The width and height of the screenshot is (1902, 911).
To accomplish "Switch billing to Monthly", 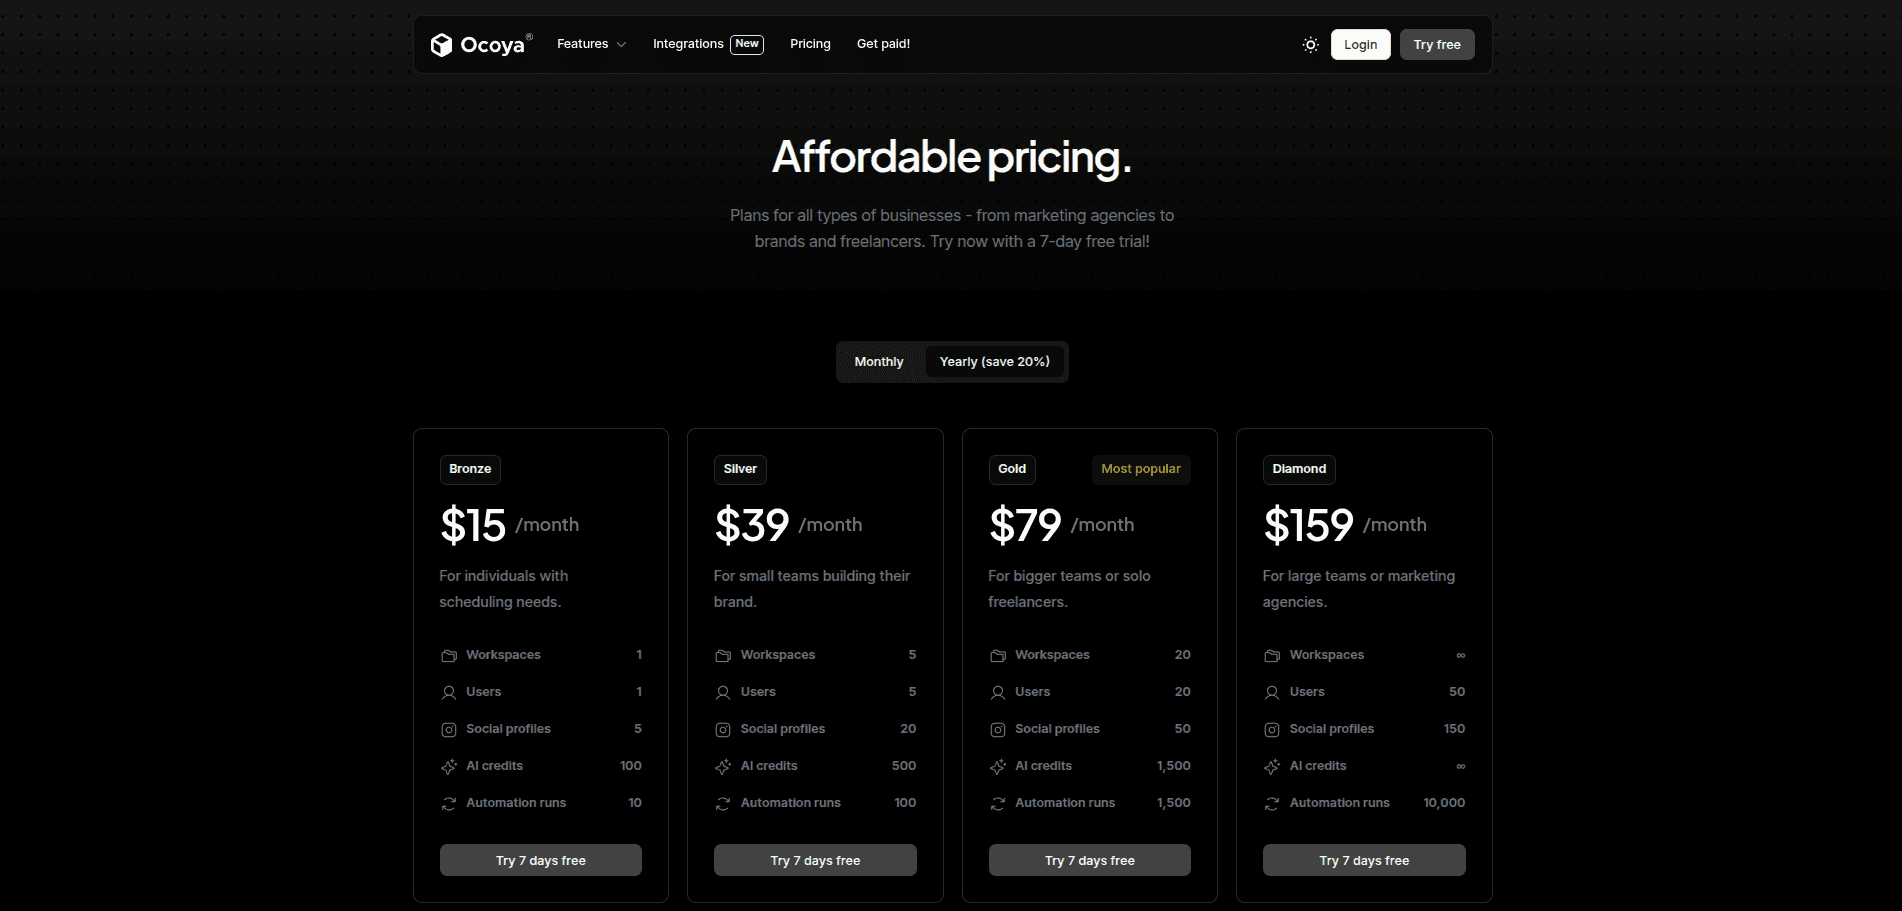I will [879, 361].
